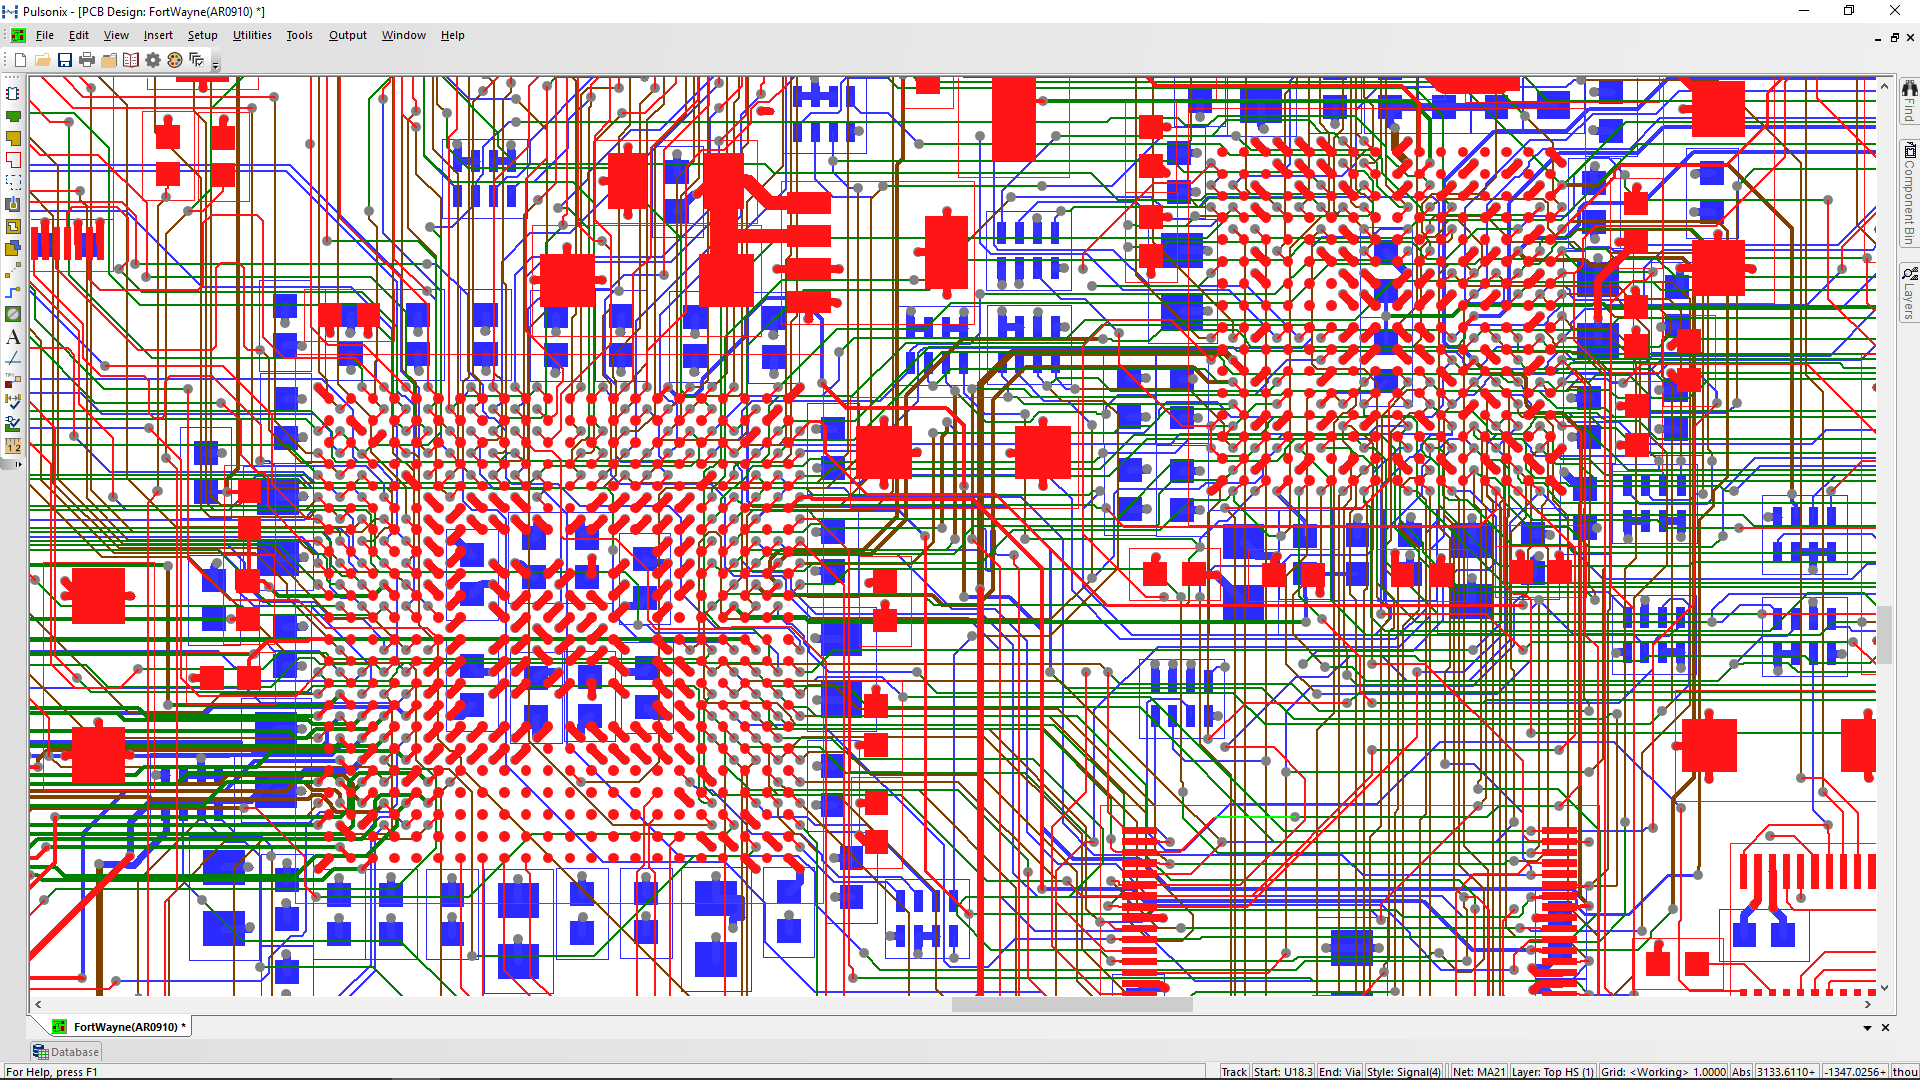Click the 'thou' units field in status bar
The height and width of the screenshot is (1080, 1920).
(x=1905, y=1072)
